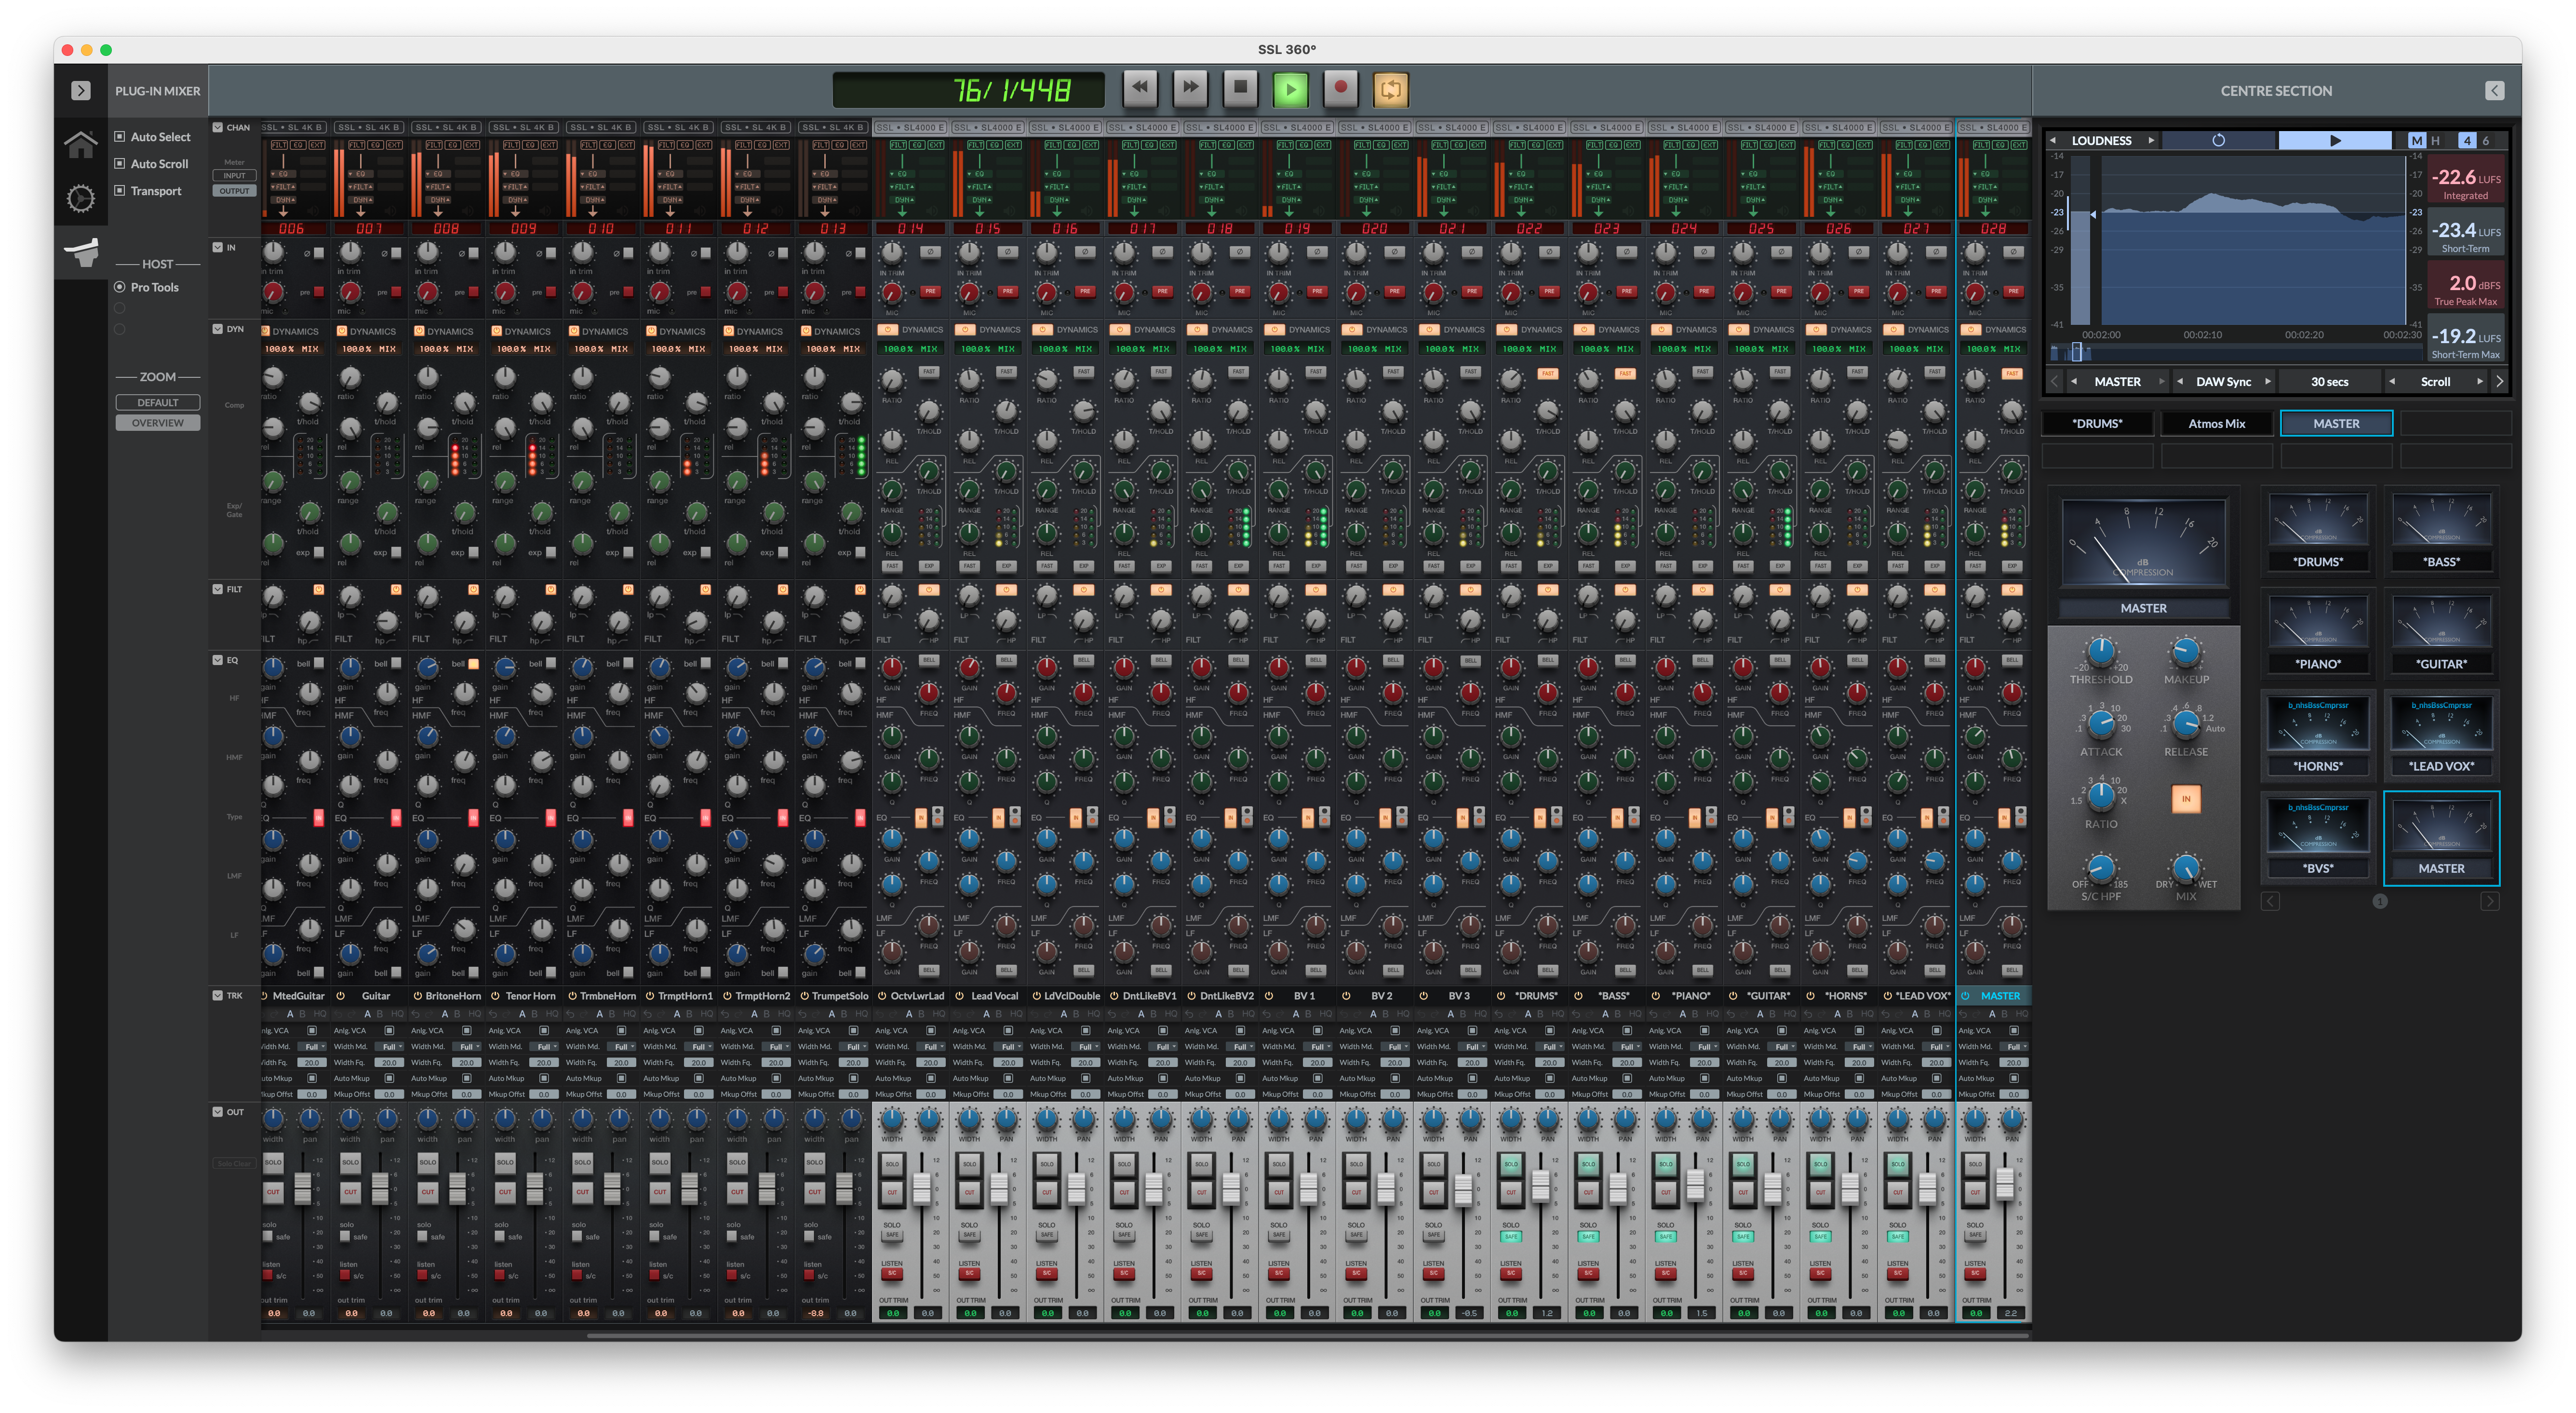Select the *BVS* bus compressor meter
The image size is (2576, 1413).
[x=2318, y=838]
